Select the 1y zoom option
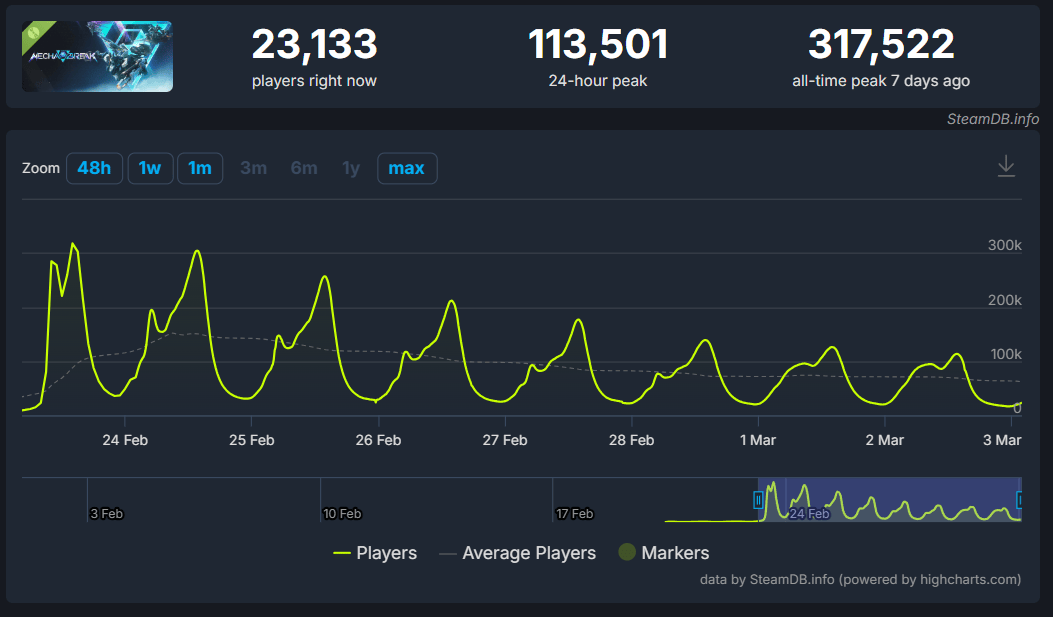The height and width of the screenshot is (617, 1053). pyautogui.click(x=351, y=168)
